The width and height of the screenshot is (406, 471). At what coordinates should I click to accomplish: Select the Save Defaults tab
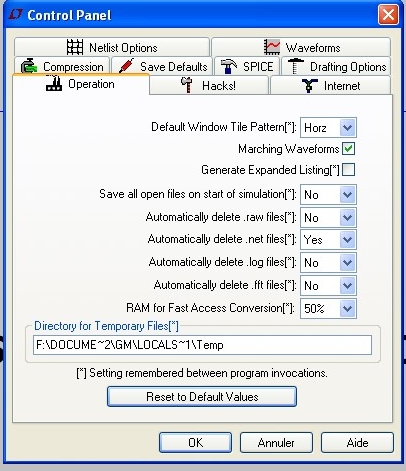pyautogui.click(x=162, y=66)
